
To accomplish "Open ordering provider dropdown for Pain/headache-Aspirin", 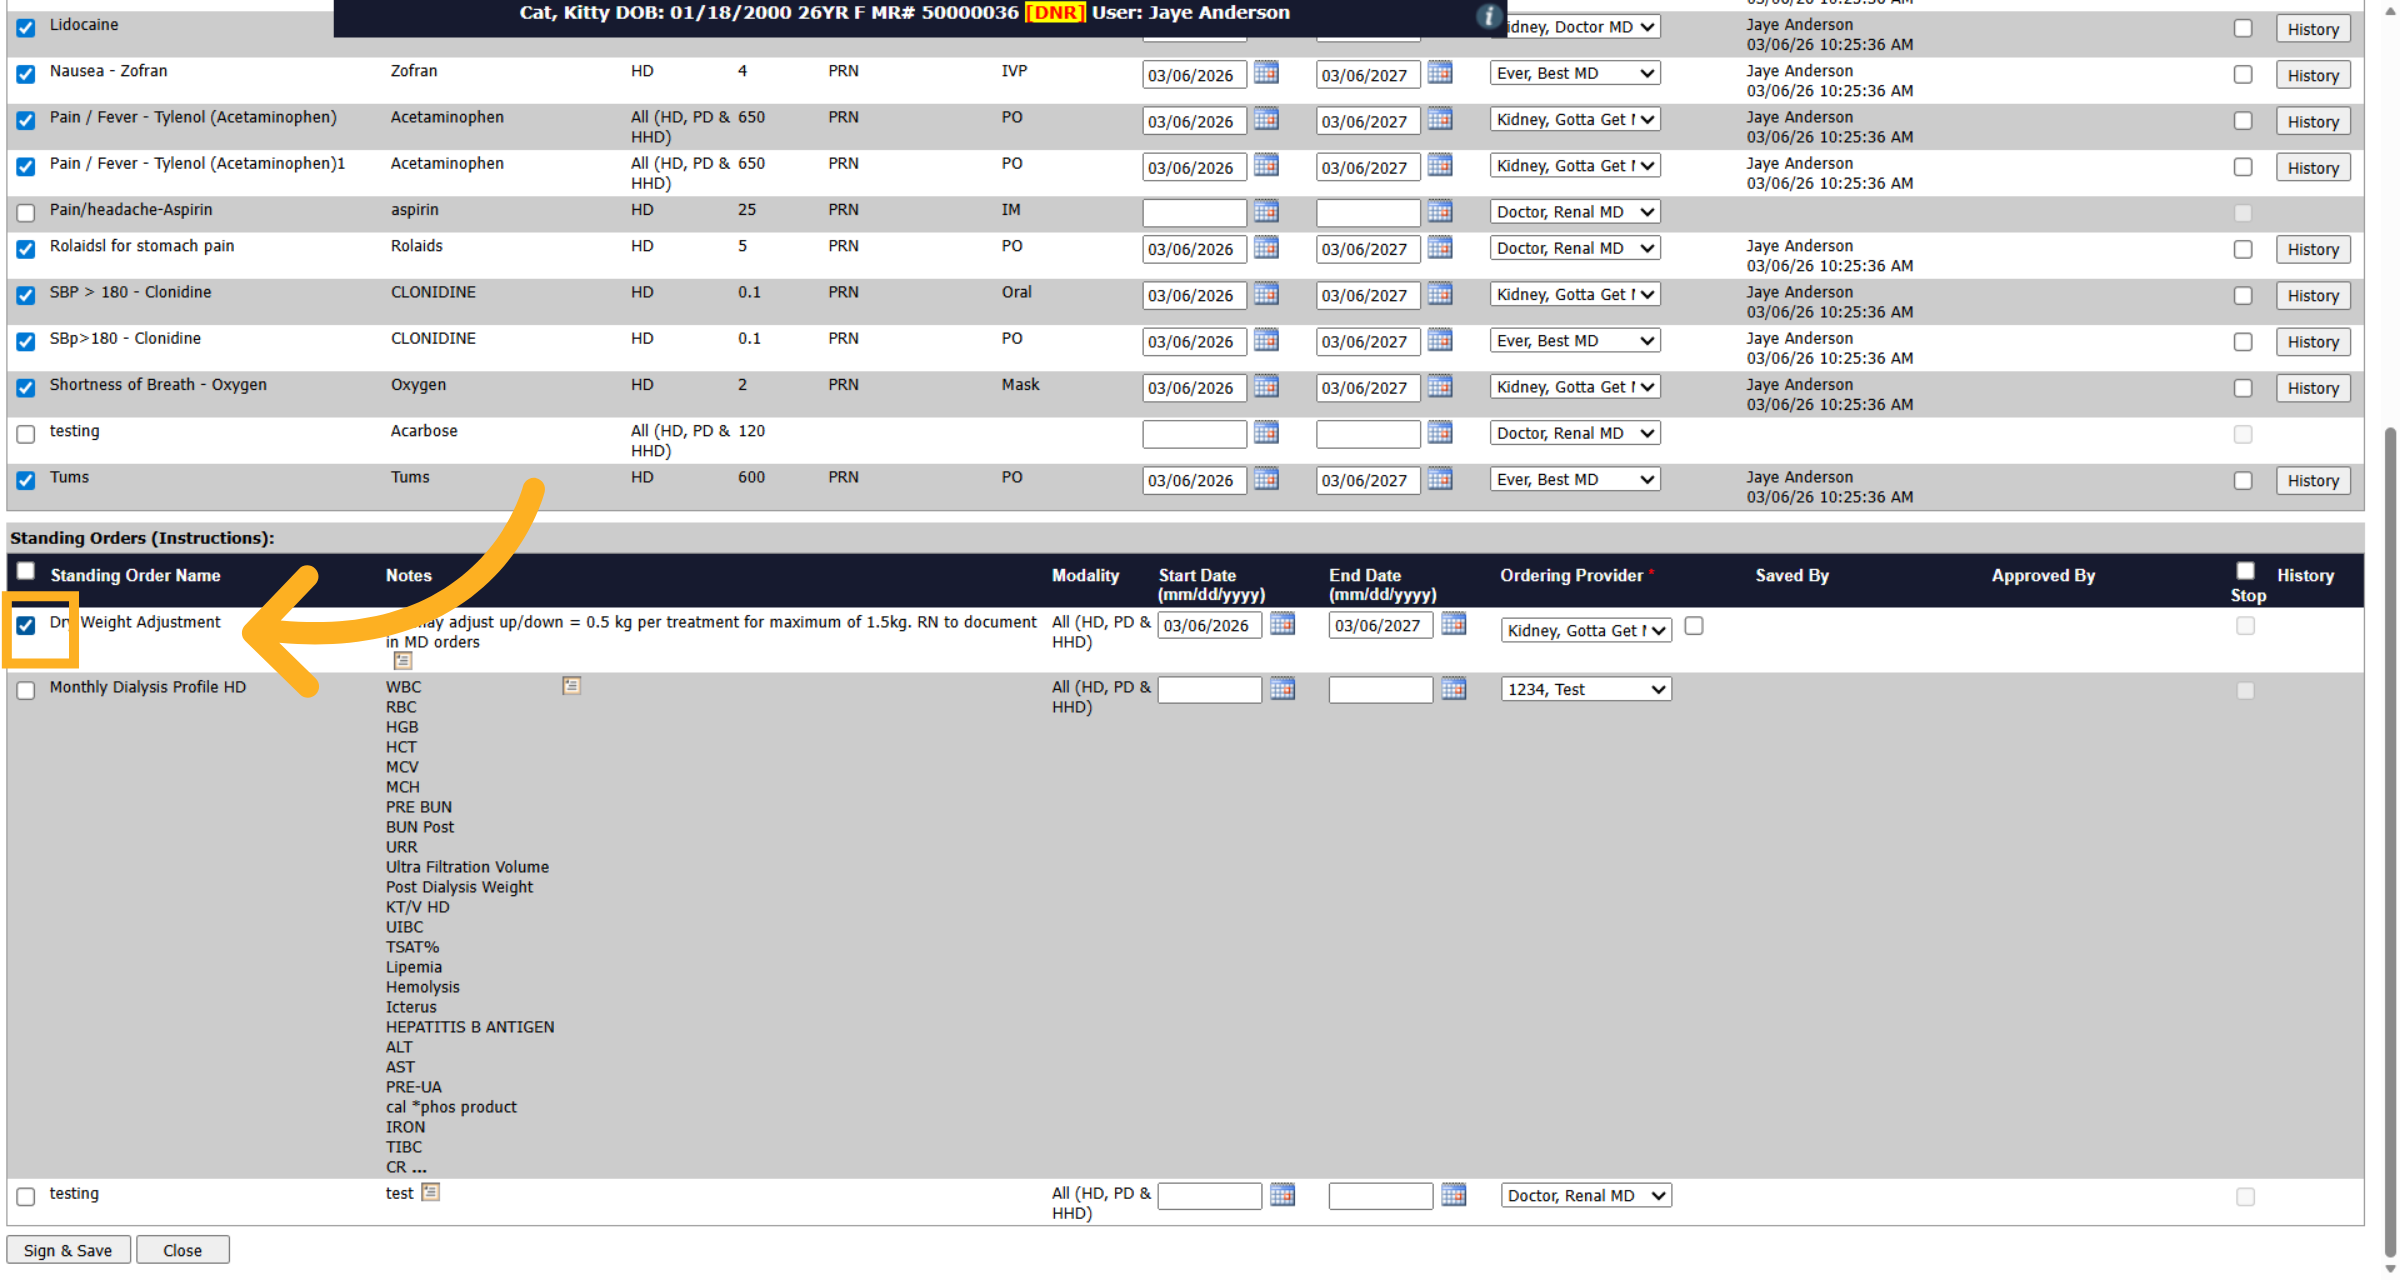I will [1575, 212].
